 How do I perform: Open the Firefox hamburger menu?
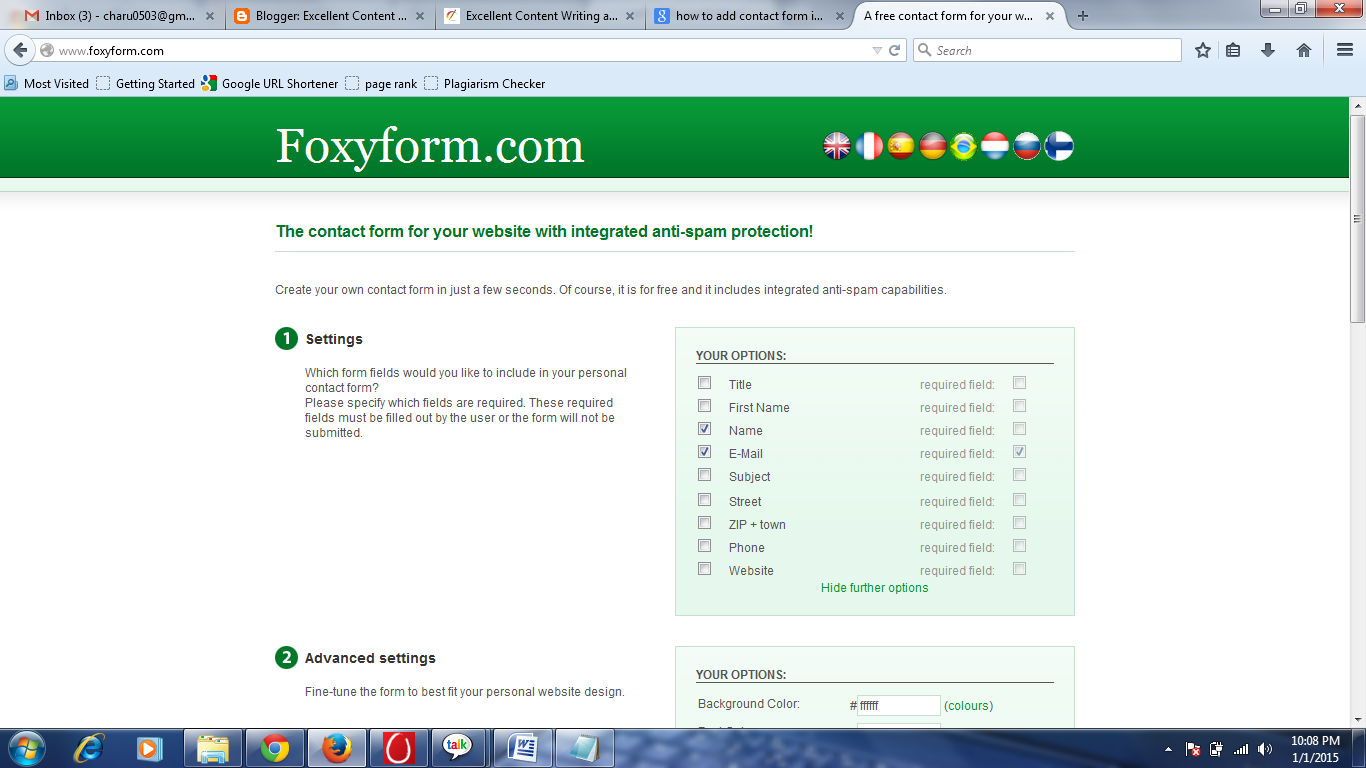click(x=1345, y=50)
